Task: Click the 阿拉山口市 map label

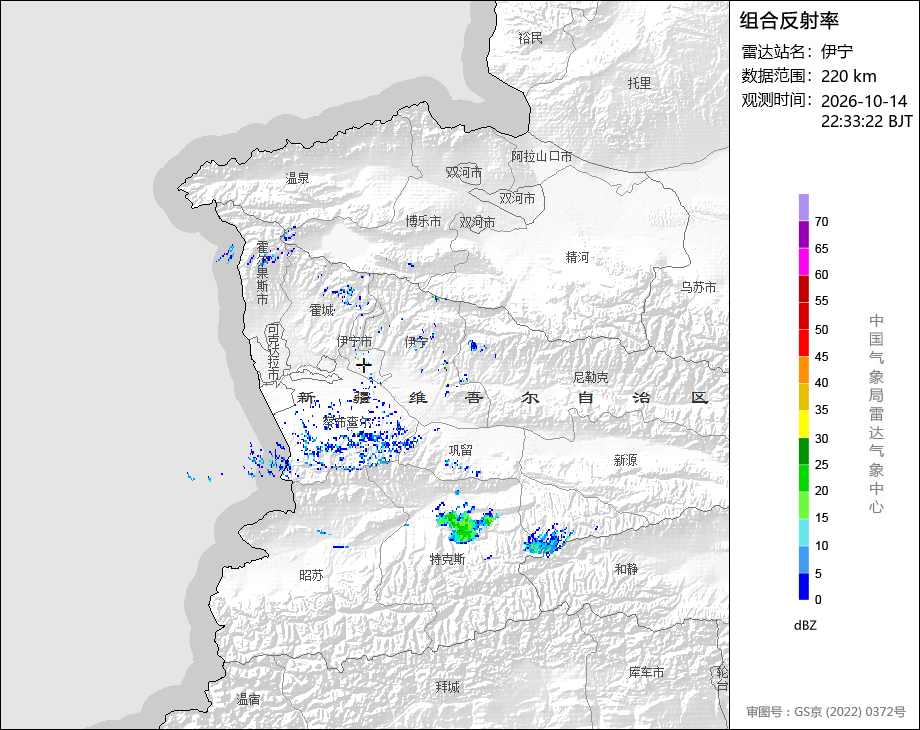Action: (x=542, y=157)
